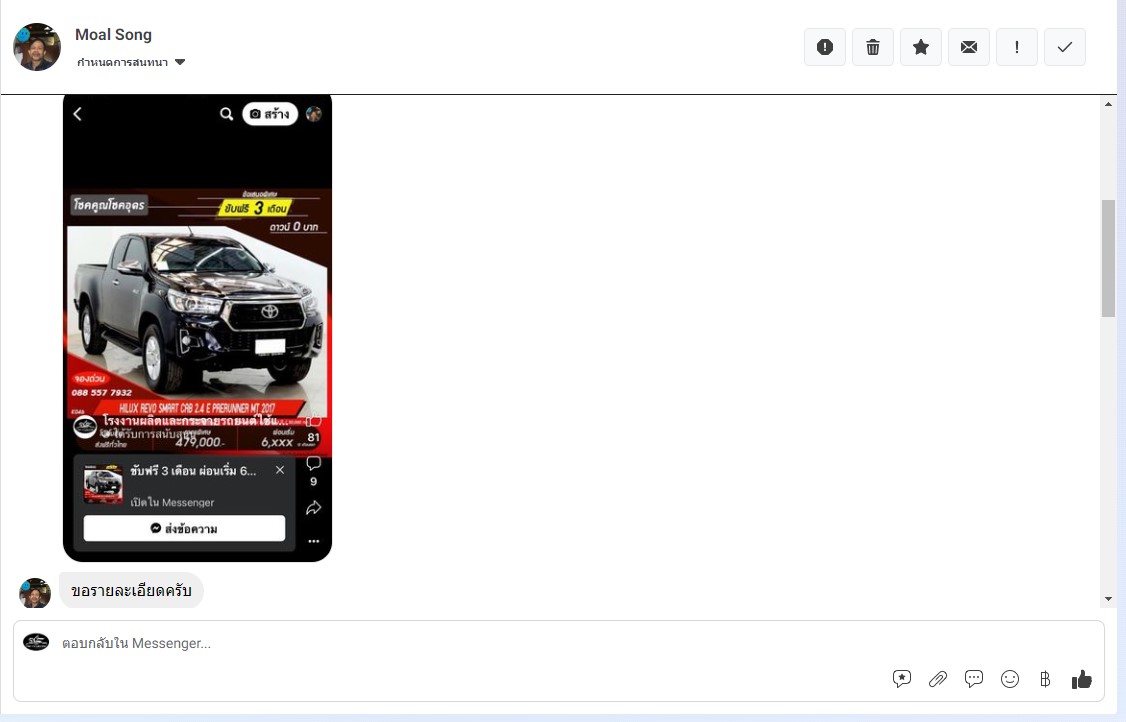Mark conversation as spam with octagon icon

tap(824, 47)
